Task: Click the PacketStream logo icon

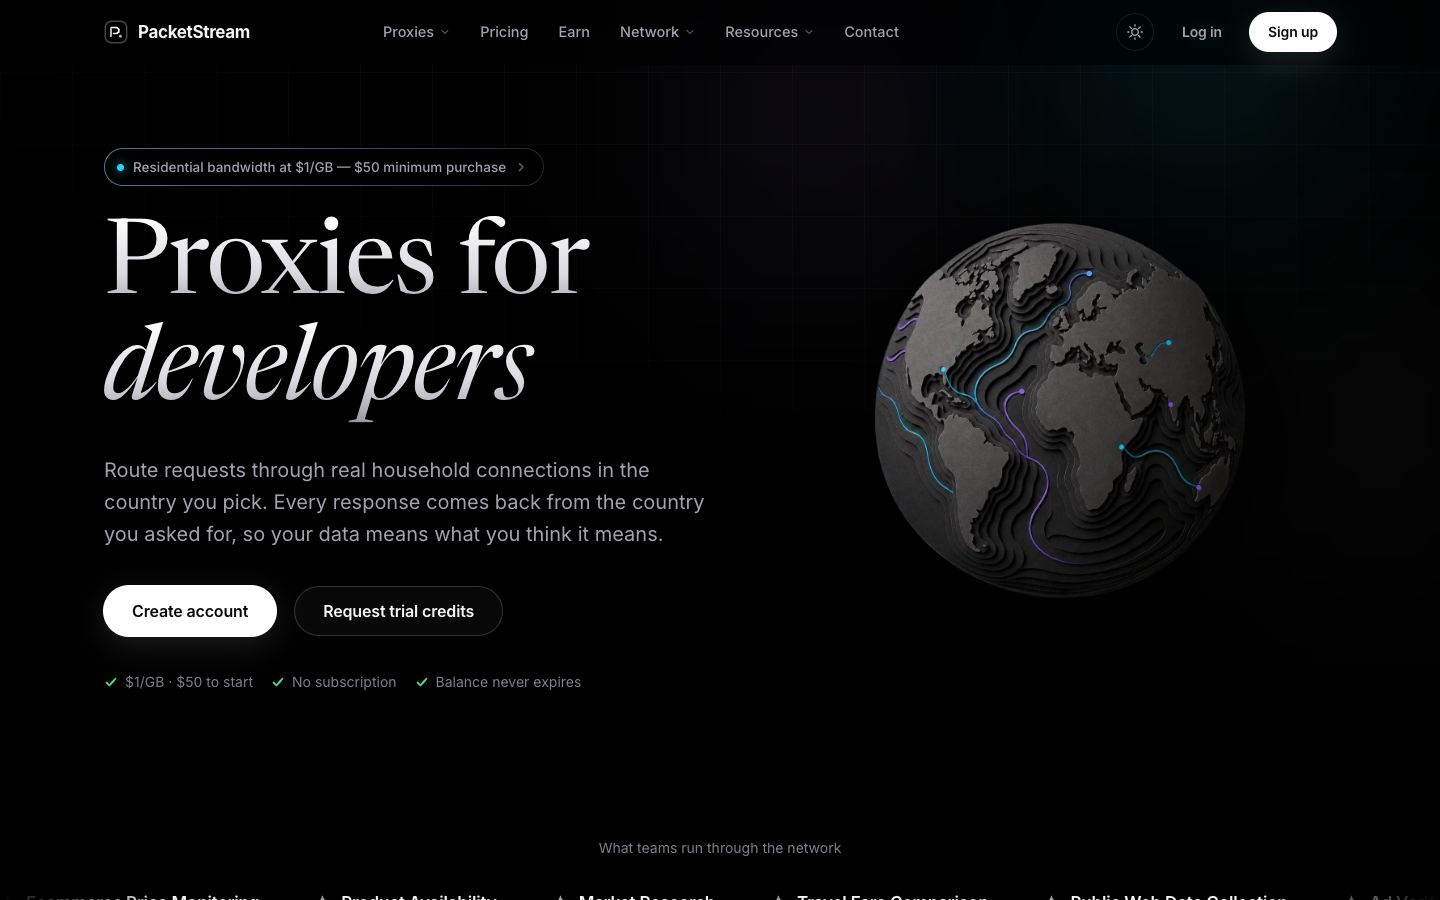Action: pos(116,32)
